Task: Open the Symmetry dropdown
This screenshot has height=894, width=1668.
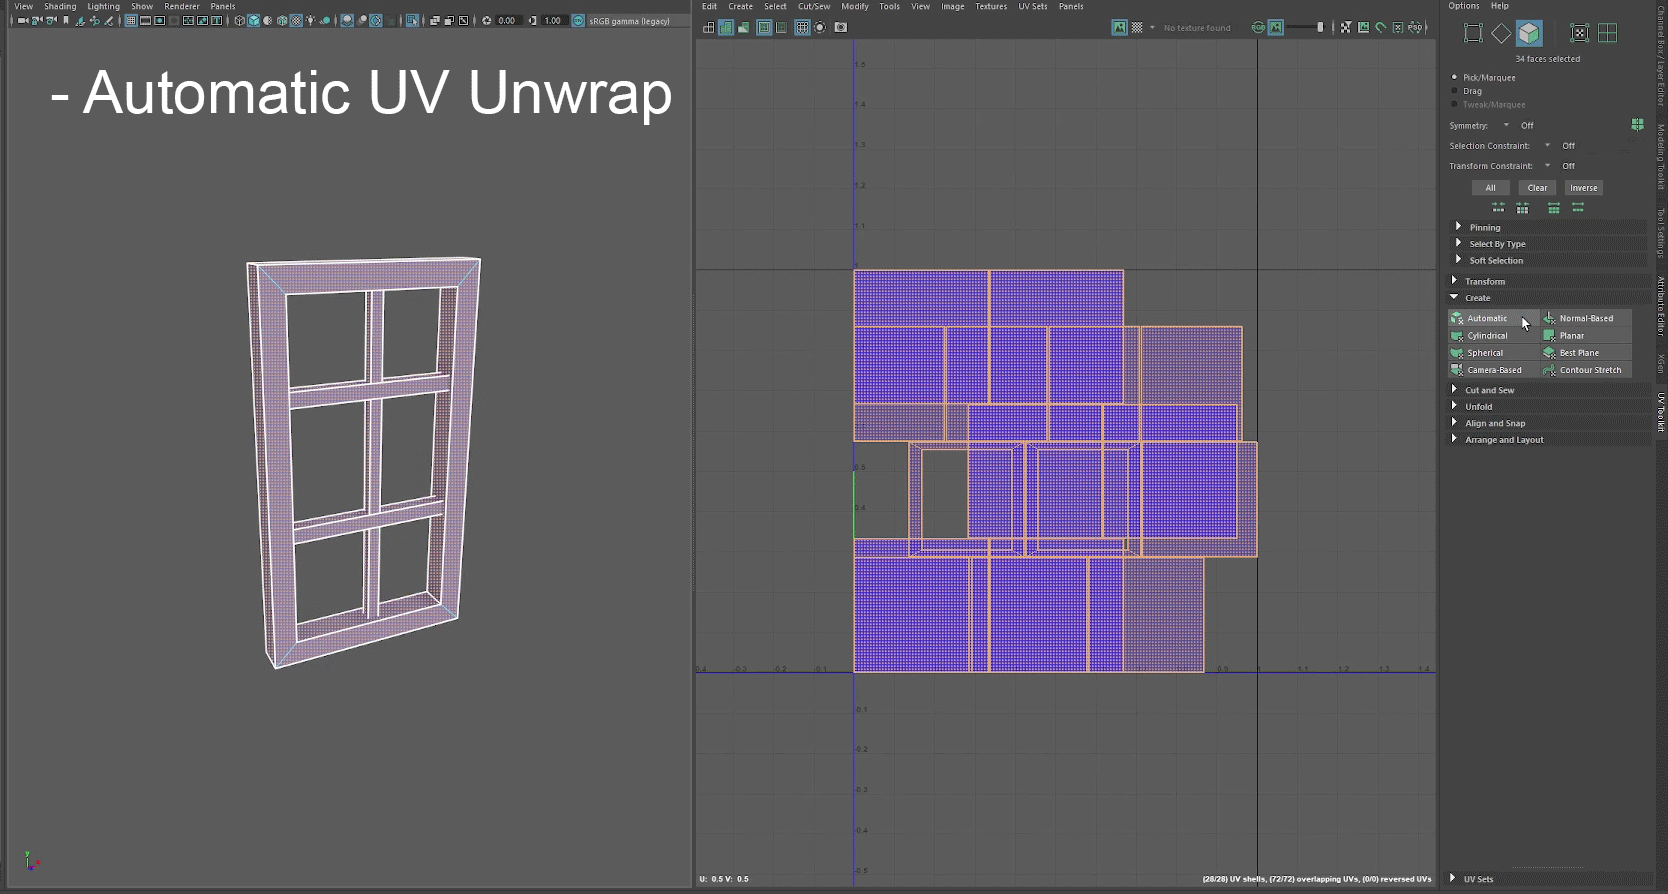Action: (1506, 125)
